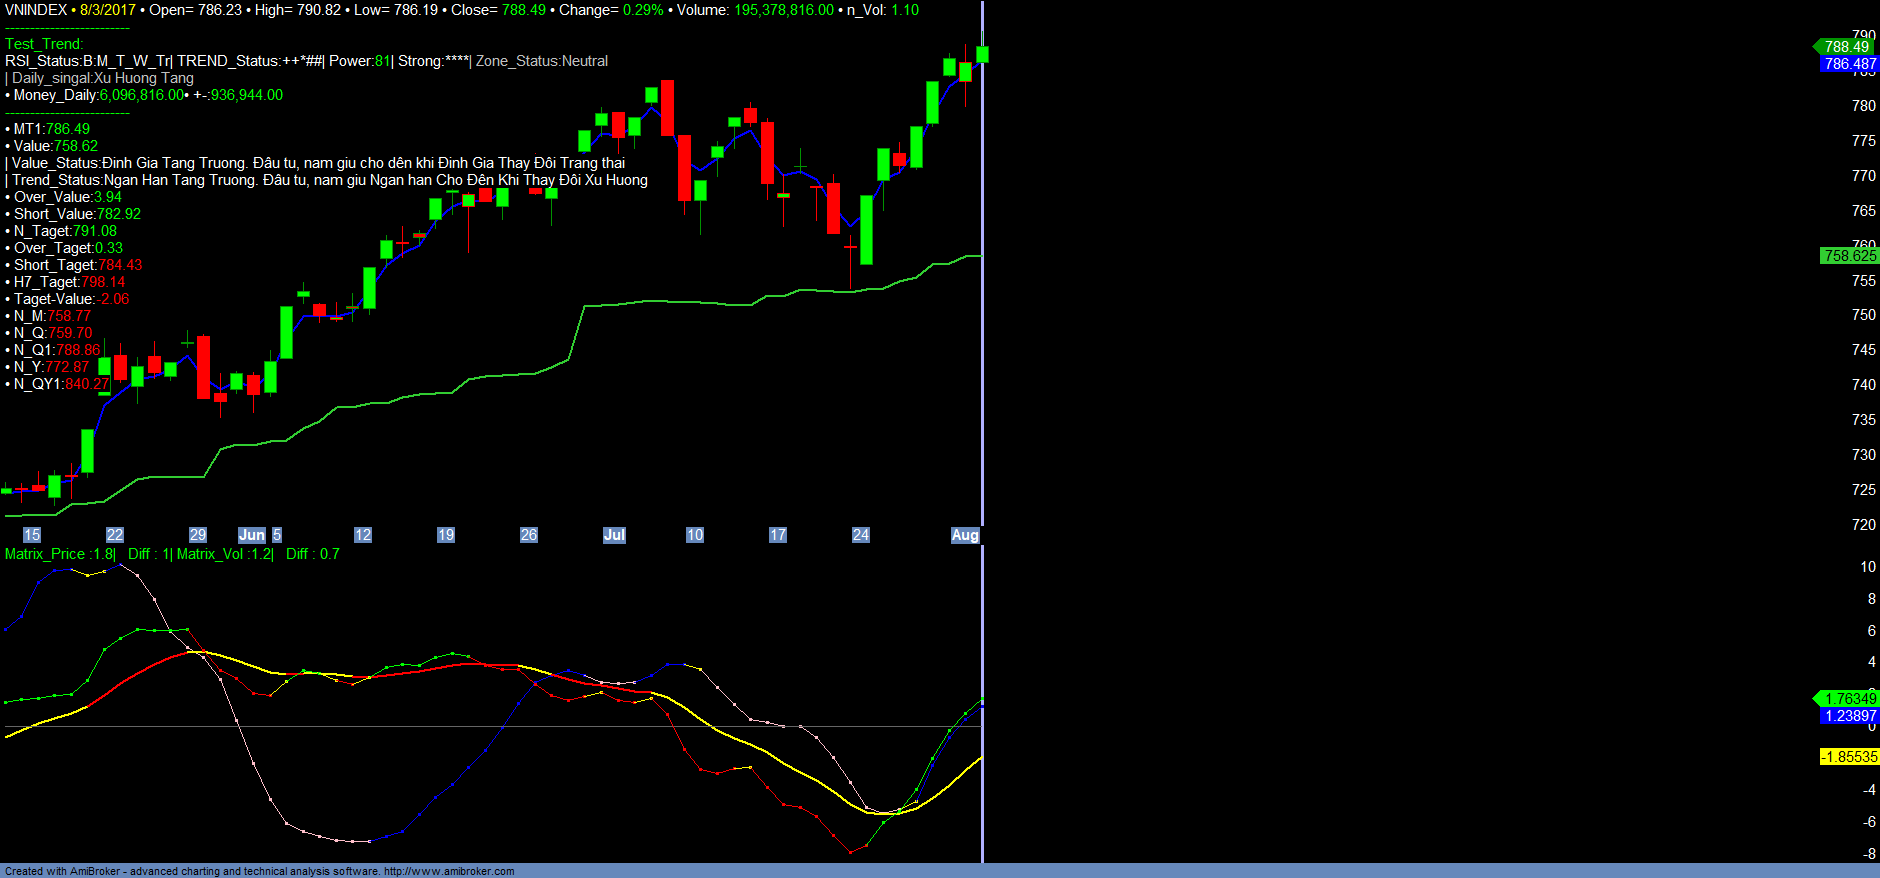Click date marker 12 on time axis
This screenshot has width=1880, height=878.
tap(363, 535)
